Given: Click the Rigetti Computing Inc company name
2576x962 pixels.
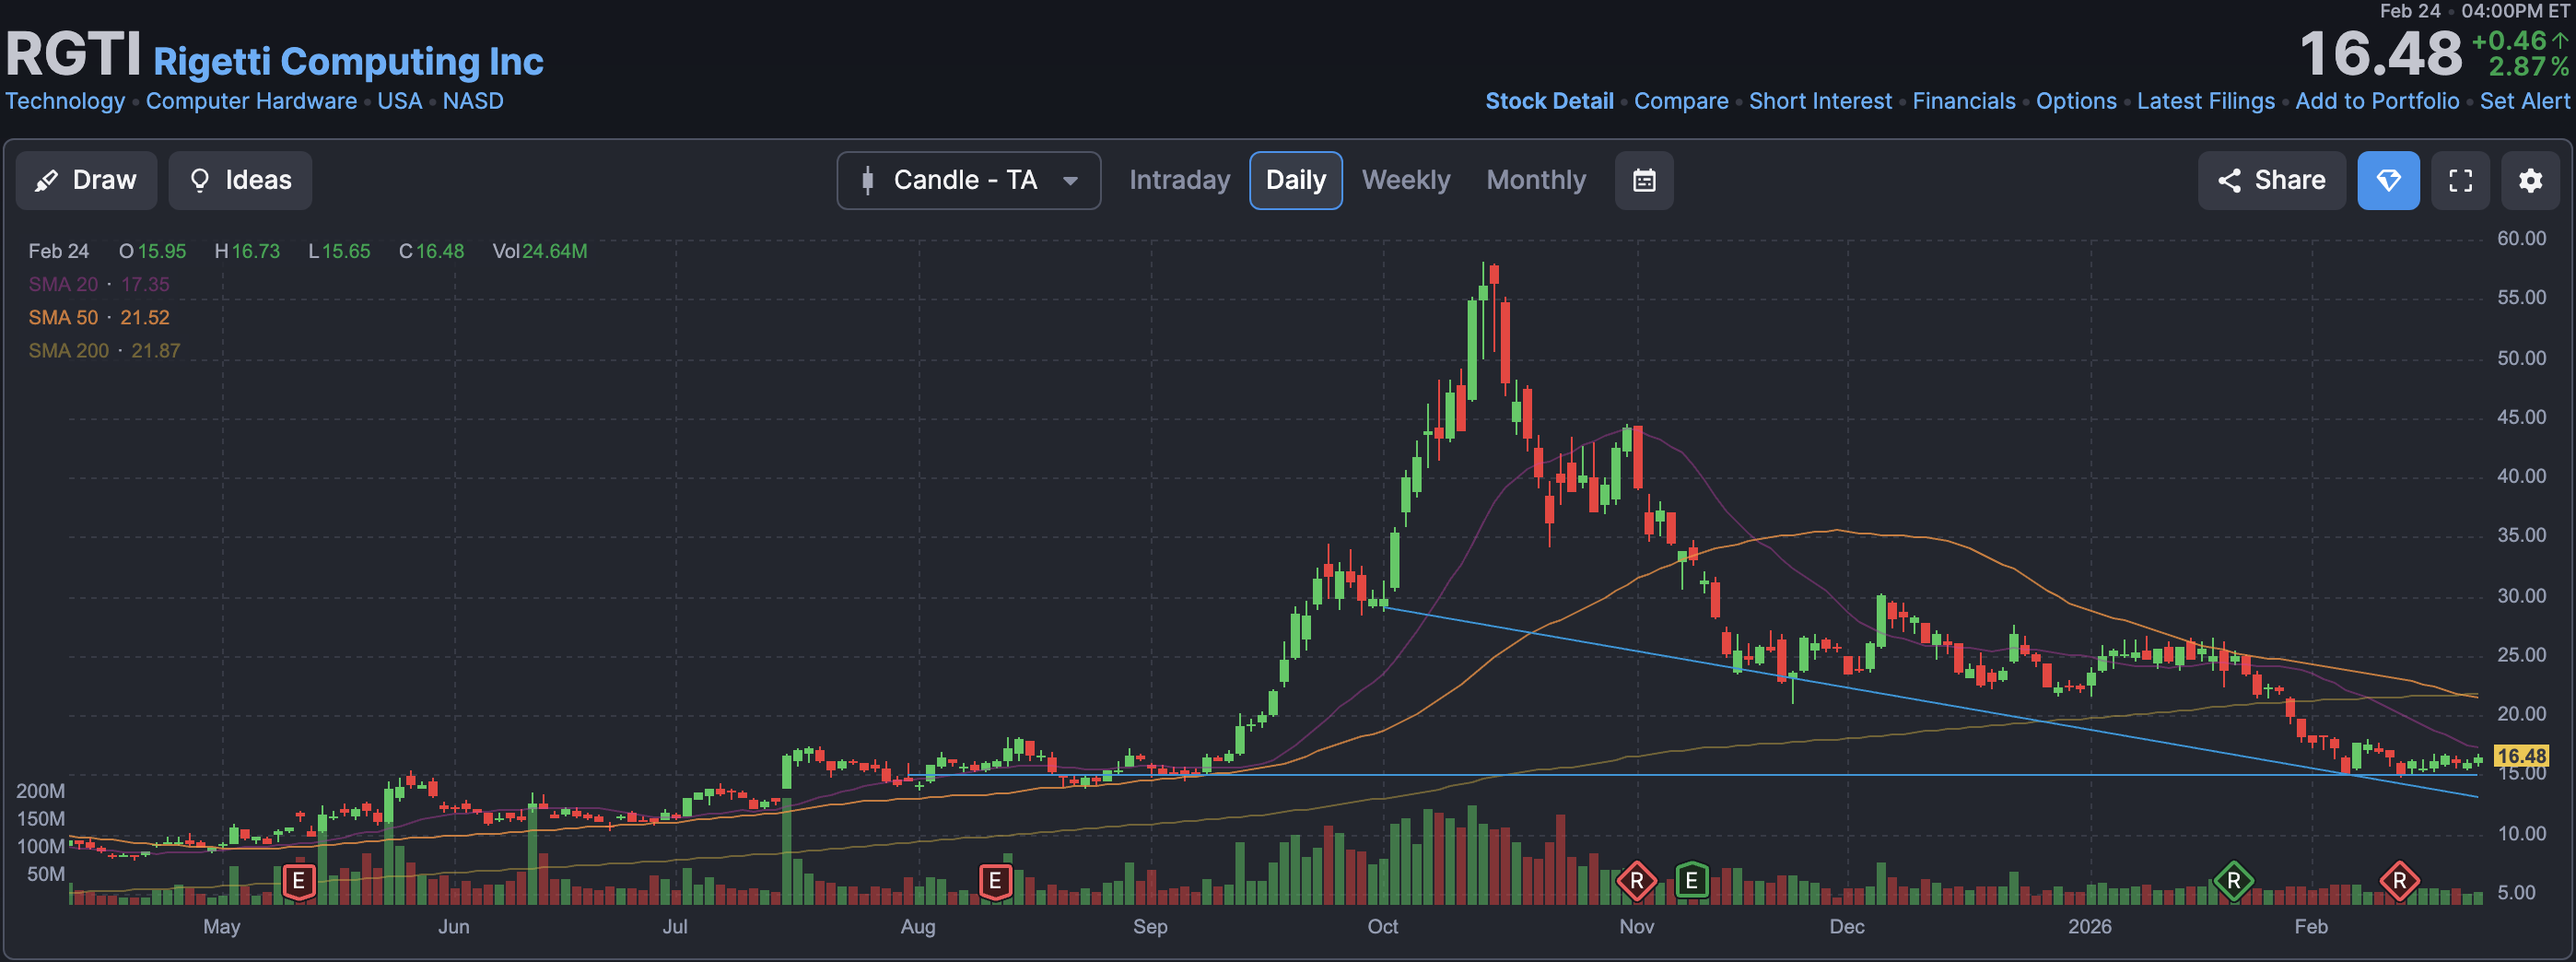Looking at the screenshot, I should [348, 62].
